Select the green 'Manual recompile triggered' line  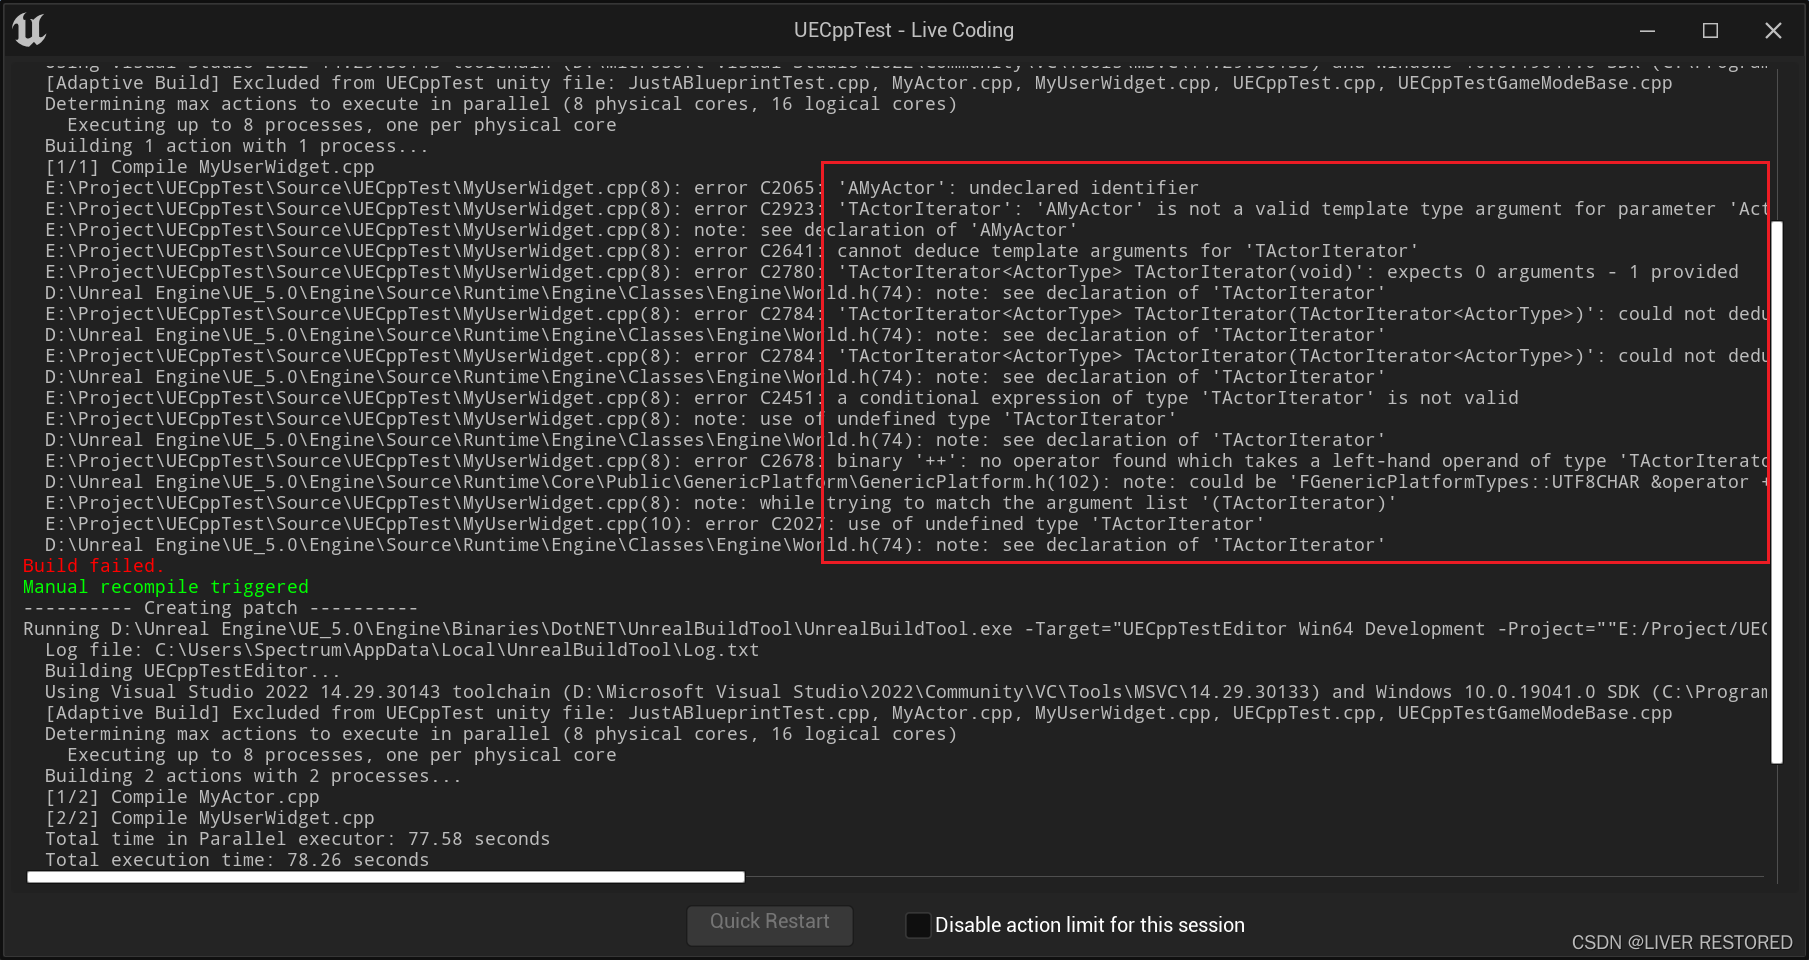tap(165, 586)
